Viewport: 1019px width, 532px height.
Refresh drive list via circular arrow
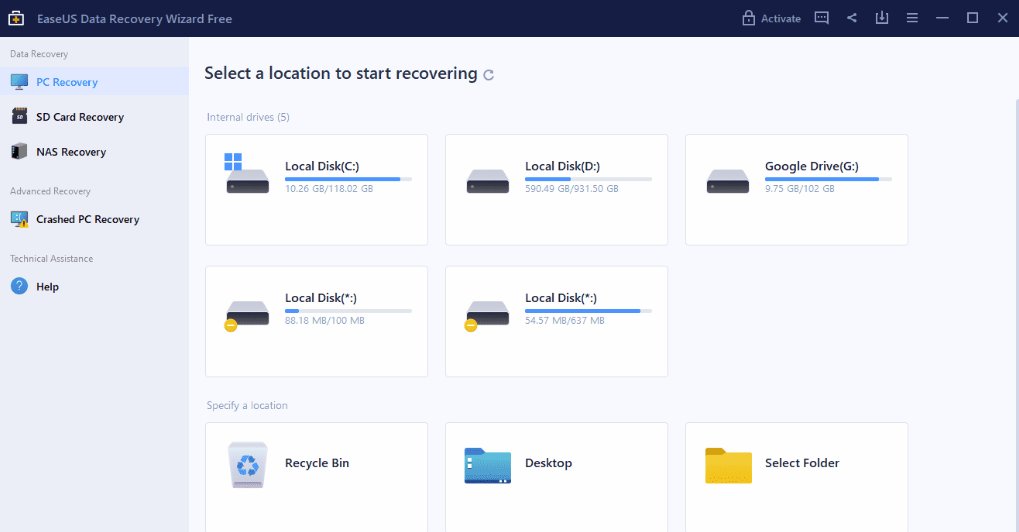click(x=488, y=75)
